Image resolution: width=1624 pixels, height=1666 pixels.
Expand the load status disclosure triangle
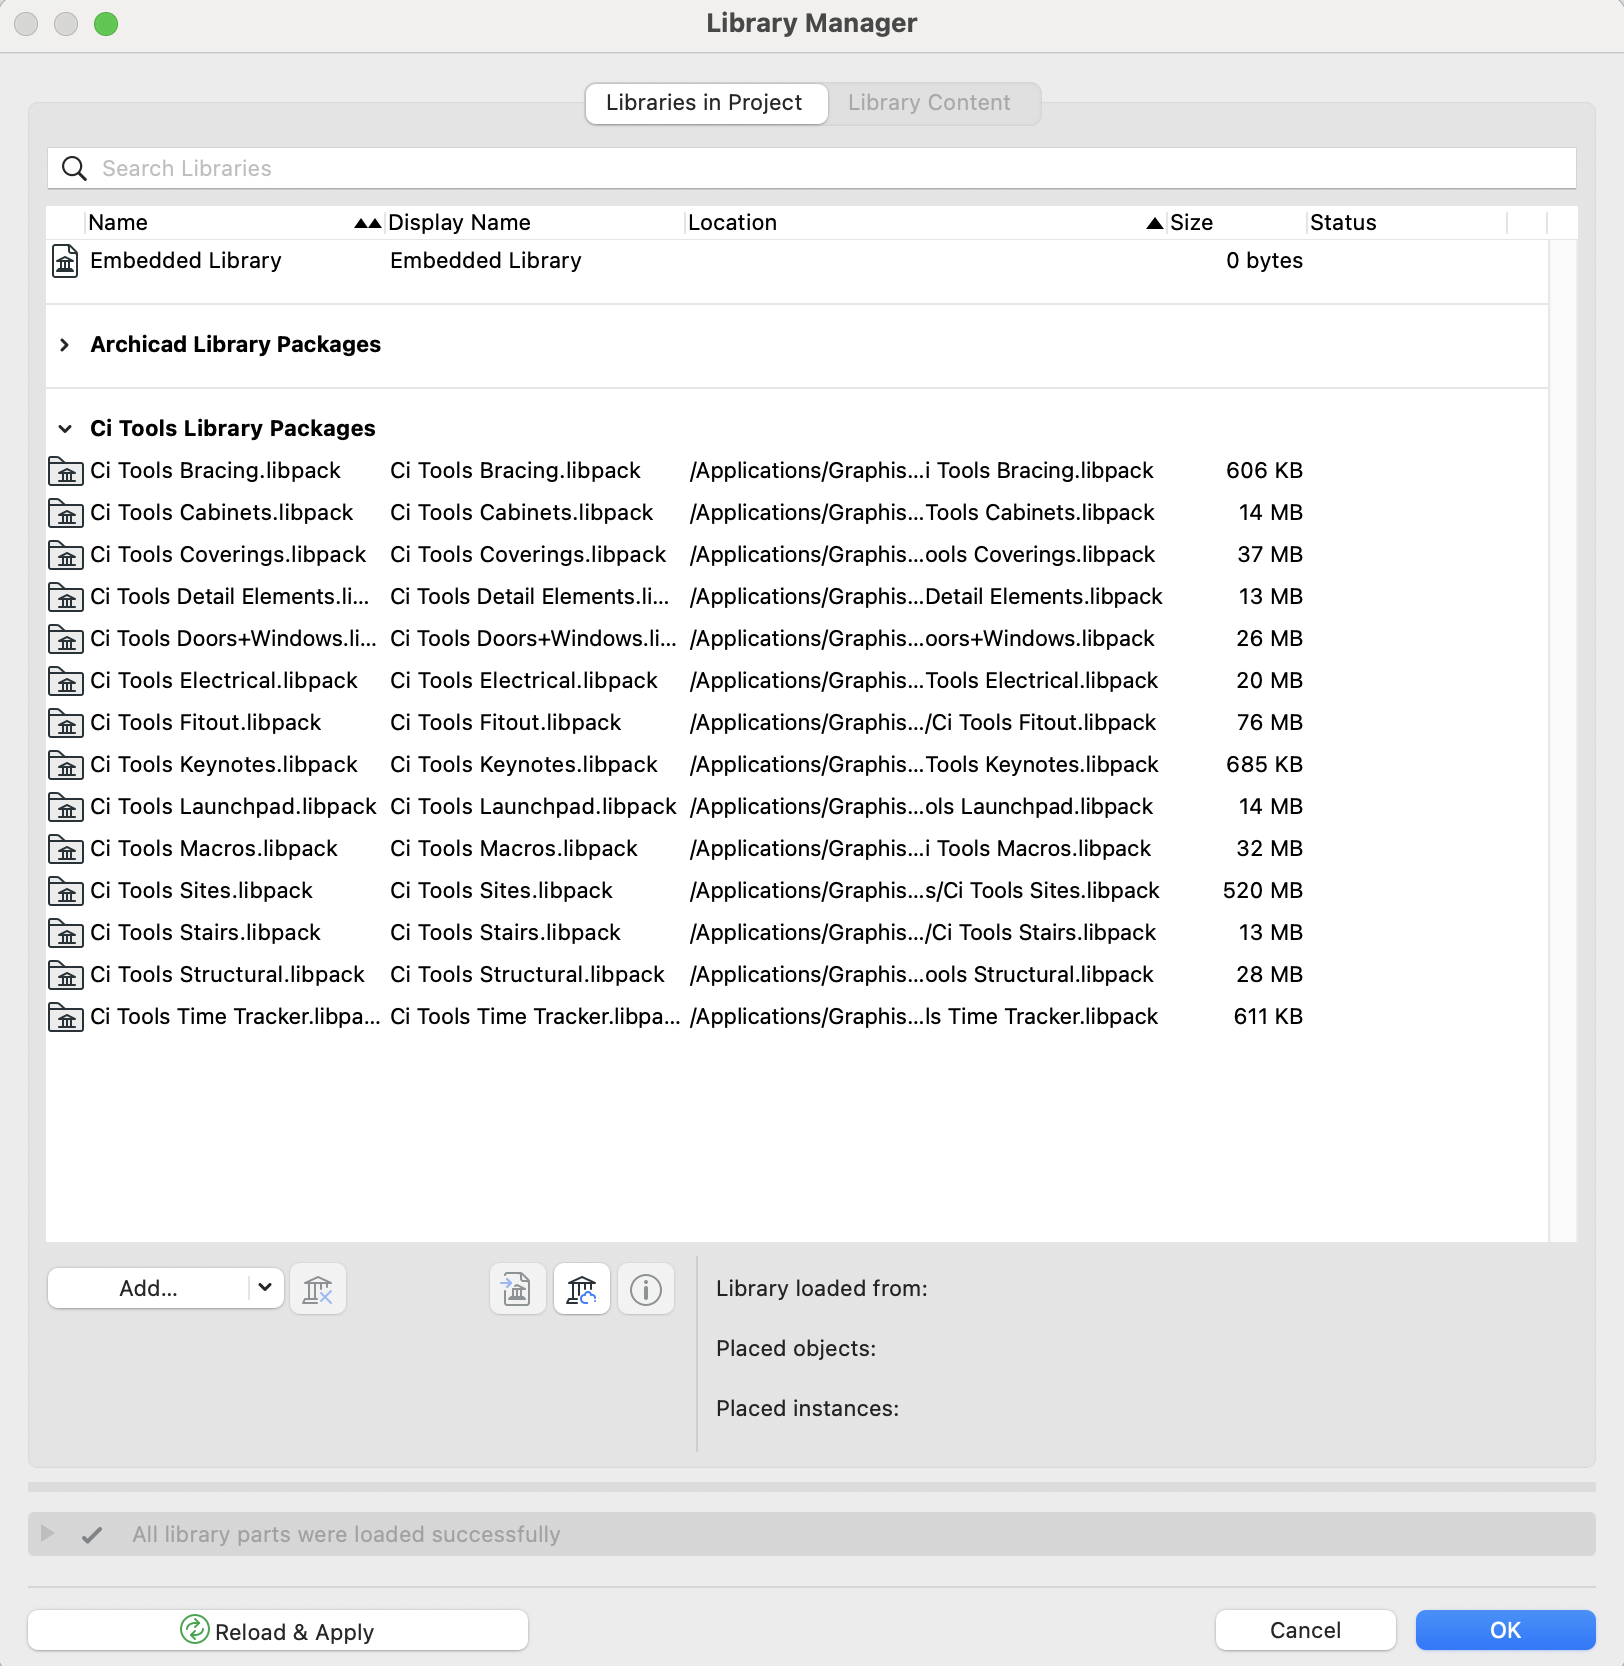pyautogui.click(x=47, y=1534)
